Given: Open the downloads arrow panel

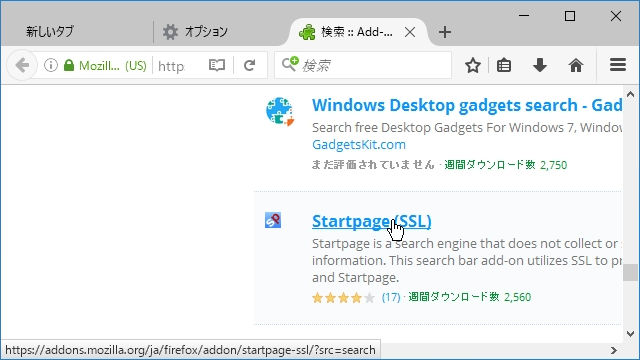Looking at the screenshot, I should 540,65.
